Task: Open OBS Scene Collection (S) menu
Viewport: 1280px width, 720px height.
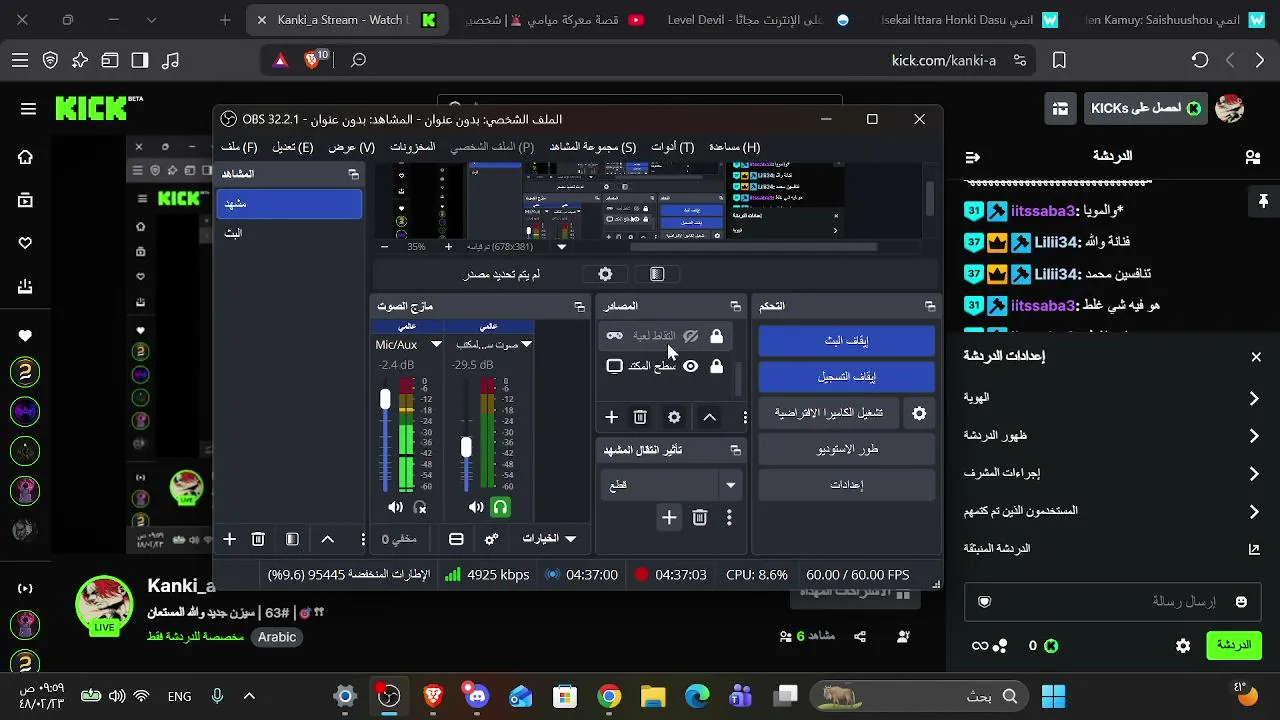Action: click(593, 147)
